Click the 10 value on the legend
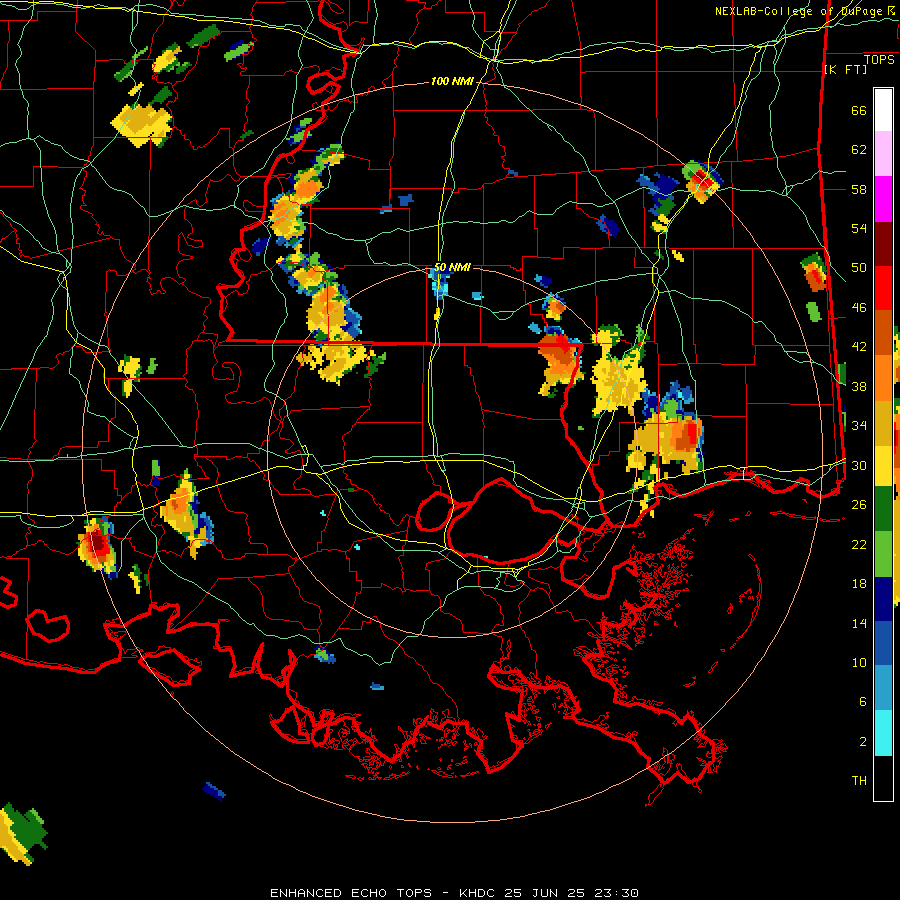The image size is (900, 900). point(859,662)
